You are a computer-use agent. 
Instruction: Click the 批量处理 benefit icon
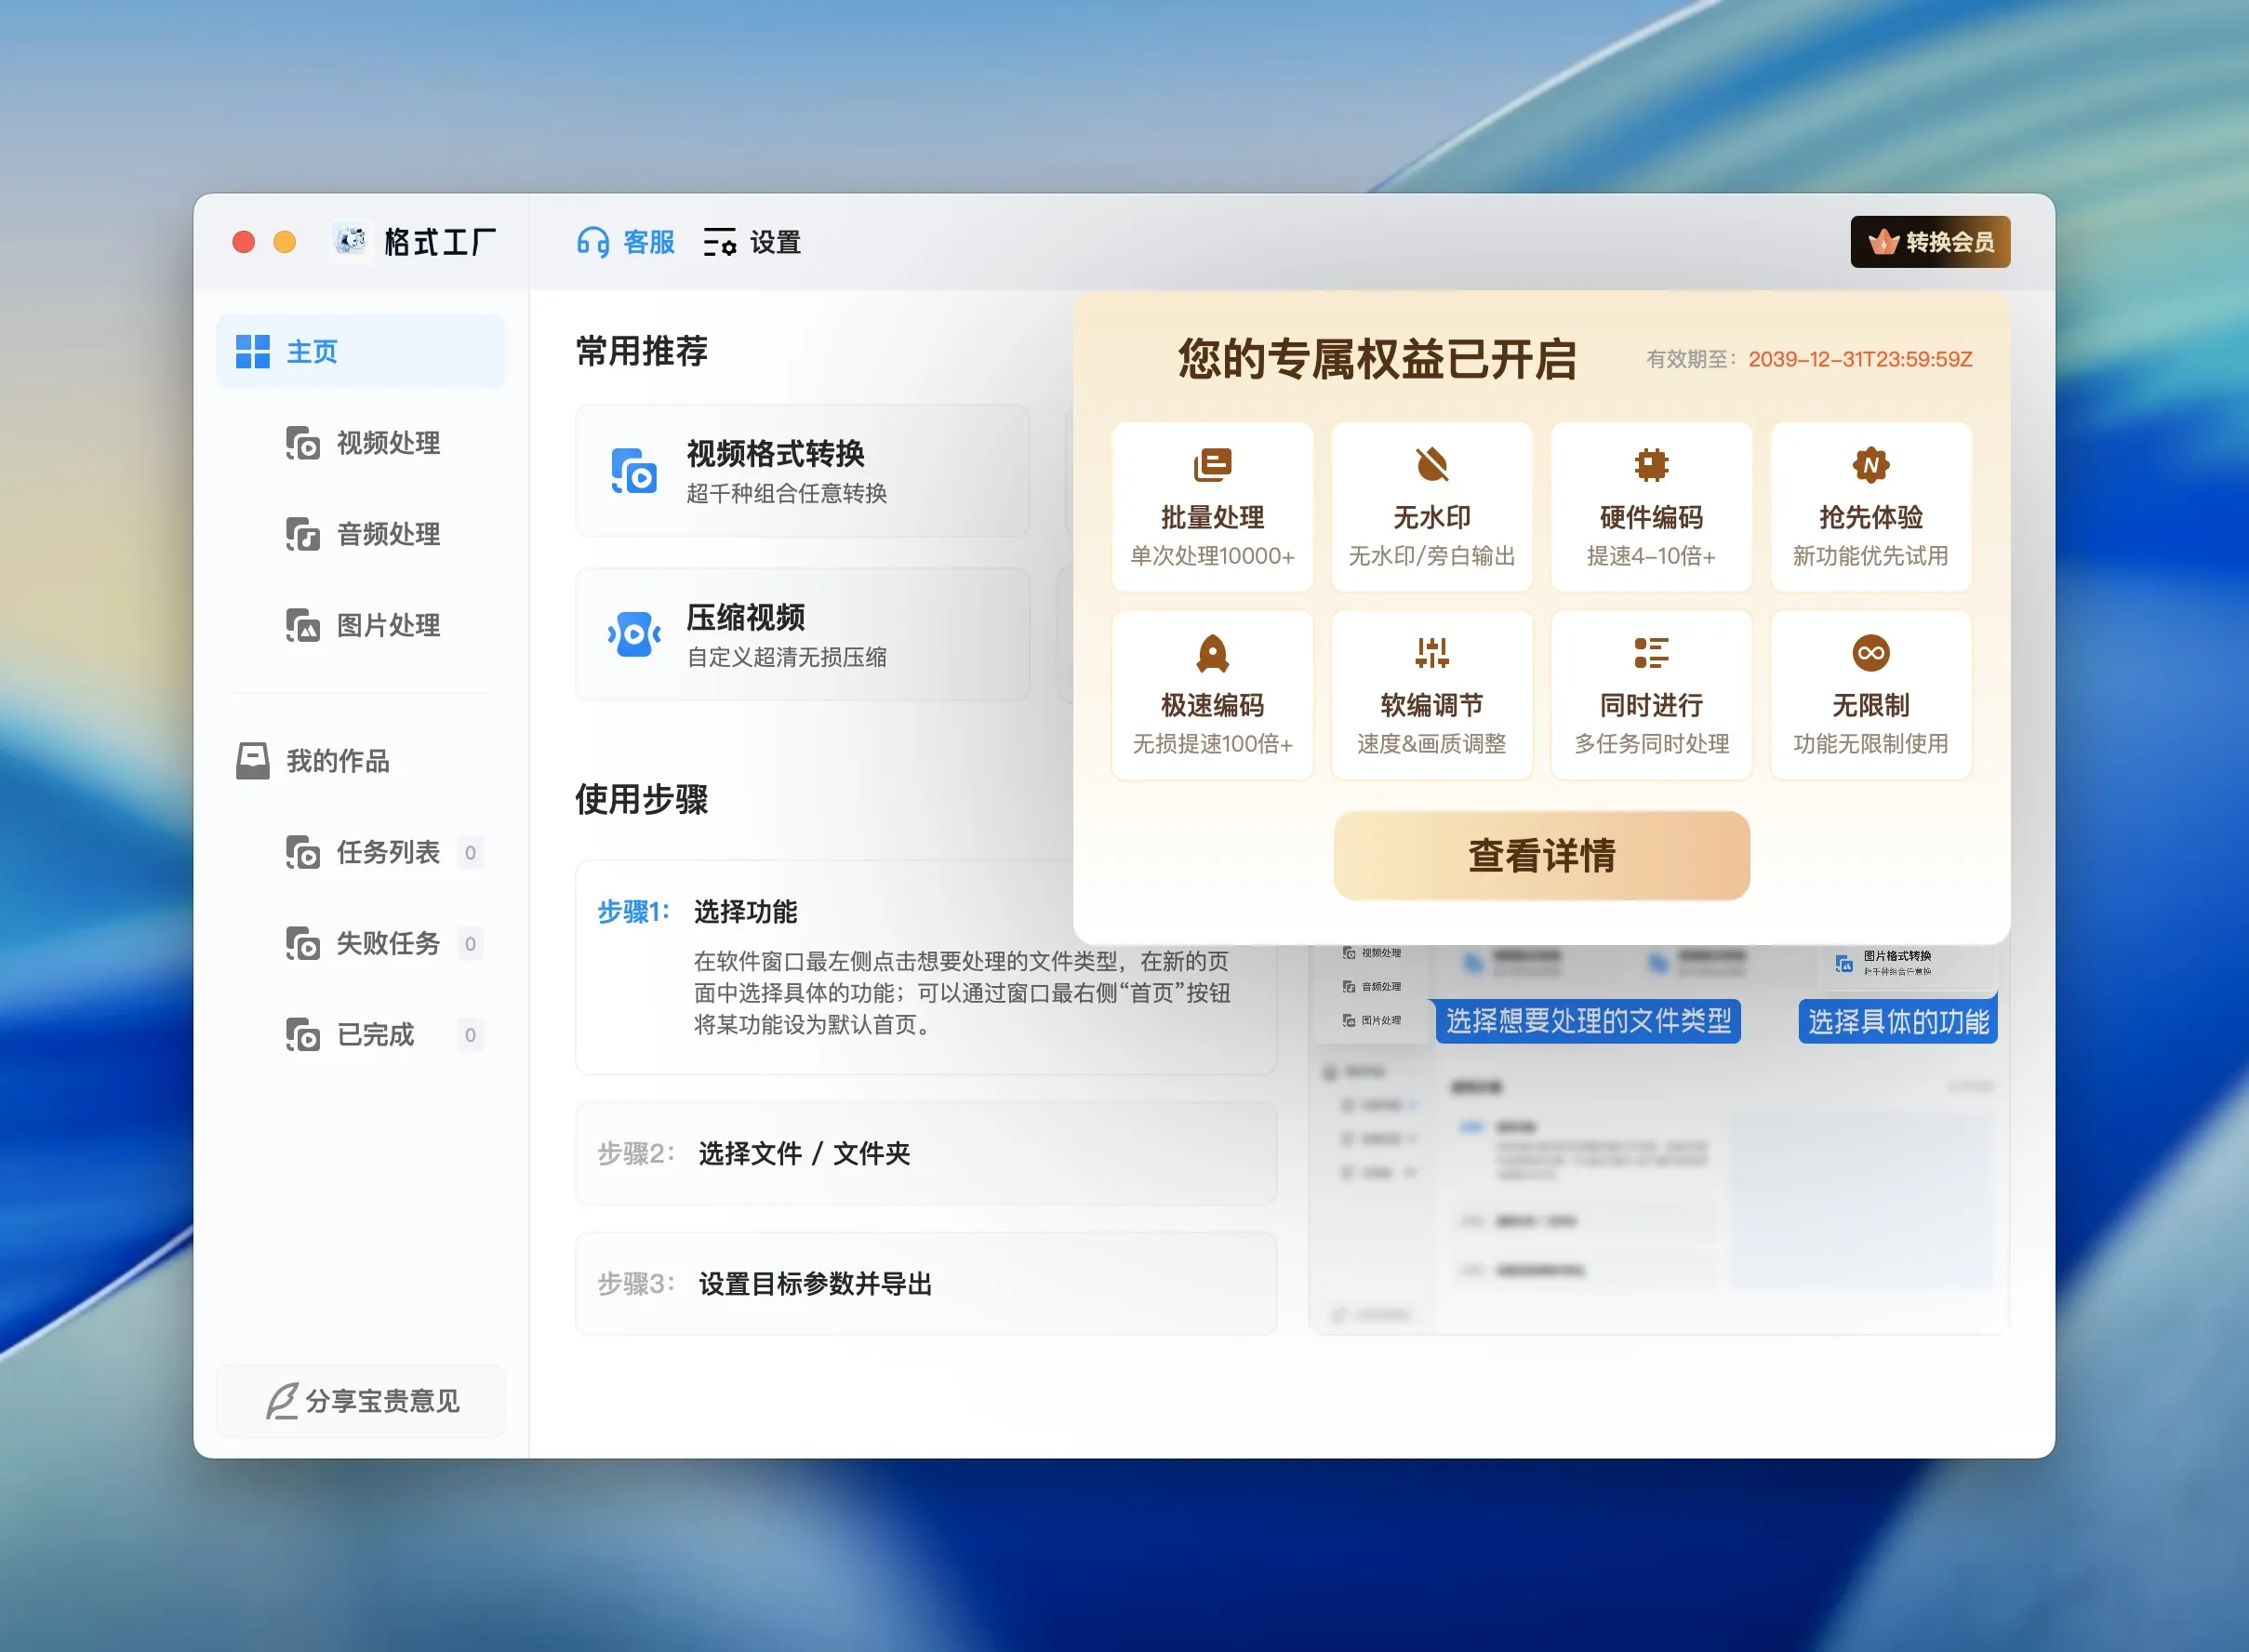pos(1211,464)
